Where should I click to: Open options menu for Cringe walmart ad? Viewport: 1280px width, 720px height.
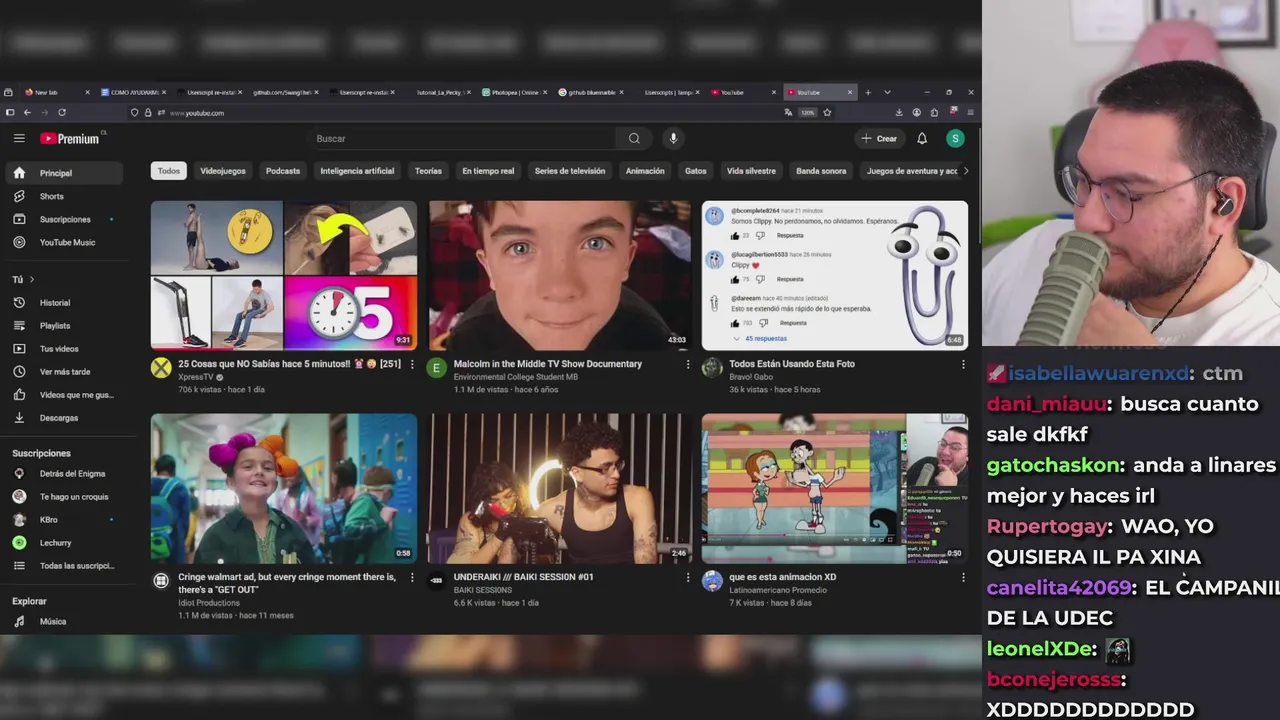coord(412,578)
